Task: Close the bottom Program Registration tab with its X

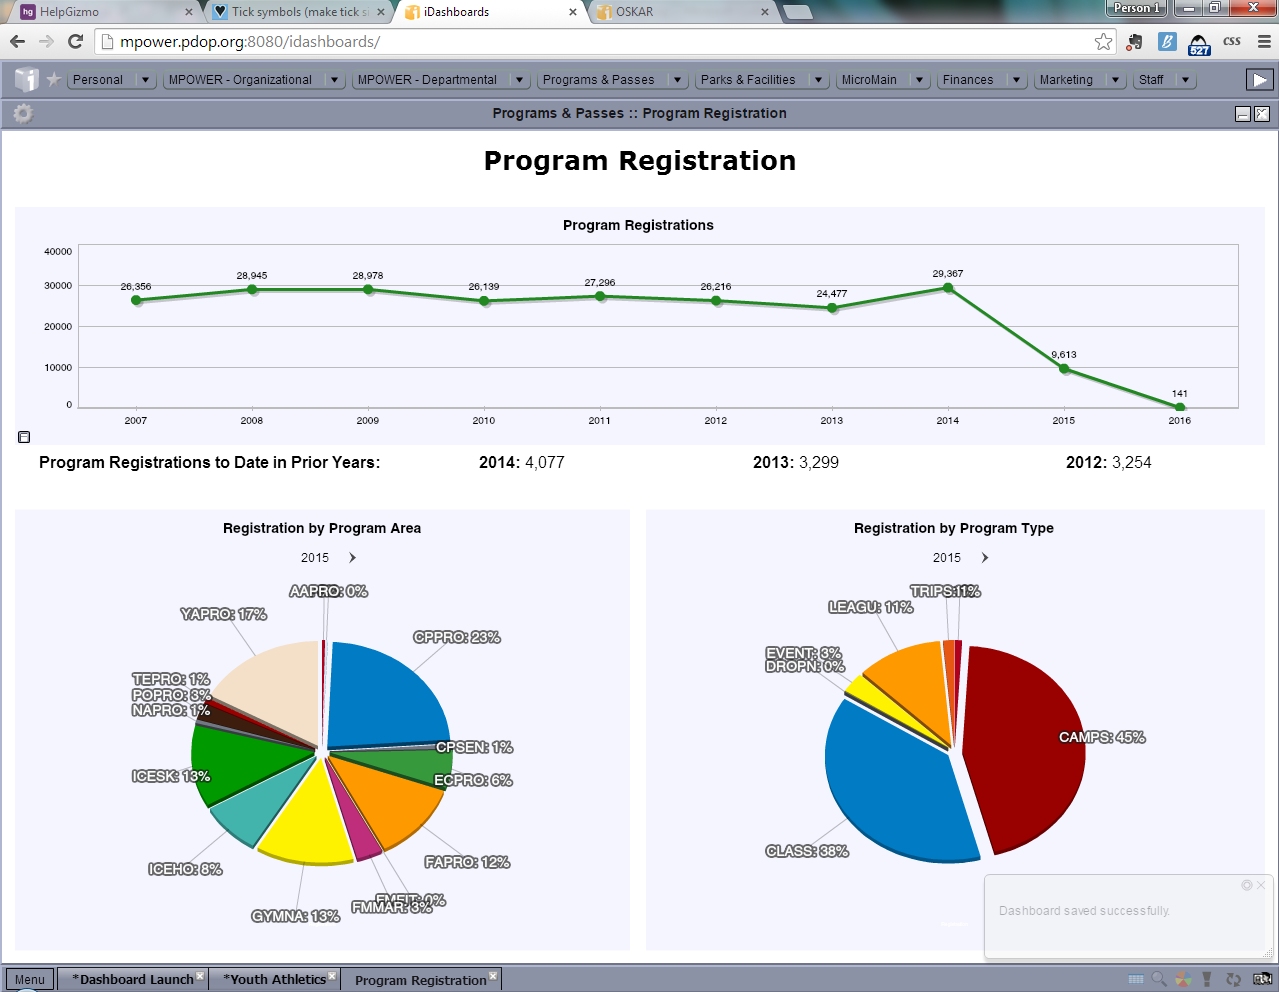Action: (493, 975)
